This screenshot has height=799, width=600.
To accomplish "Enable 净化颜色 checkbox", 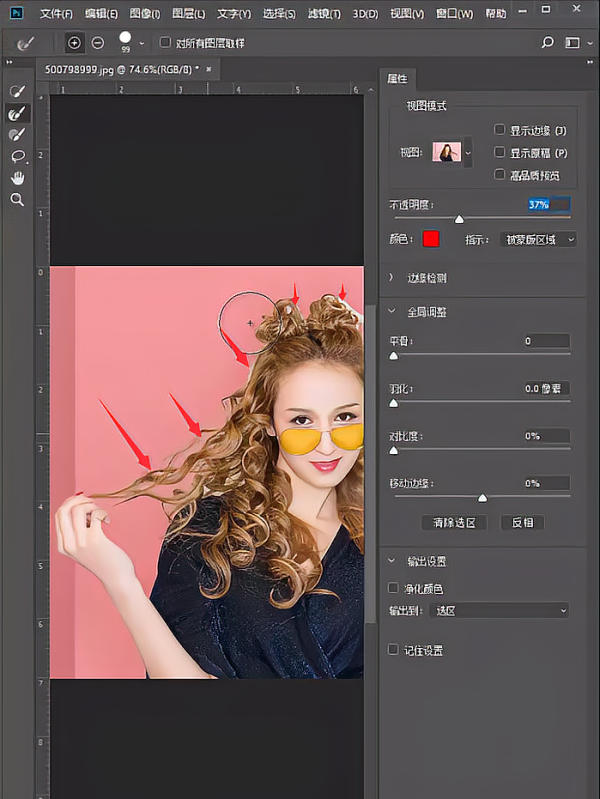I will (393, 588).
